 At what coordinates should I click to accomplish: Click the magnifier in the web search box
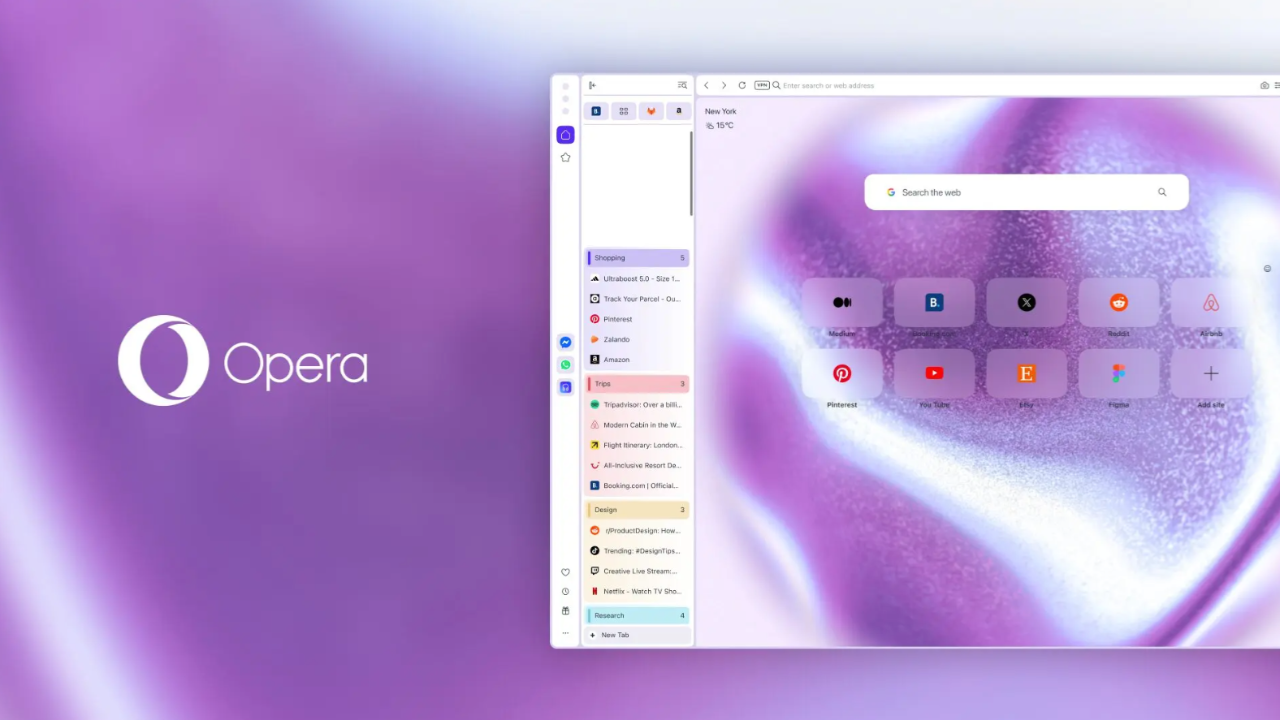click(x=1162, y=192)
